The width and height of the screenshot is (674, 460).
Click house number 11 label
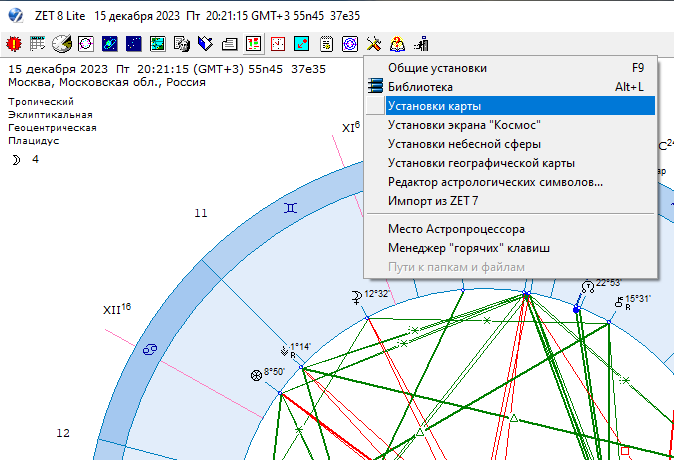201,213
